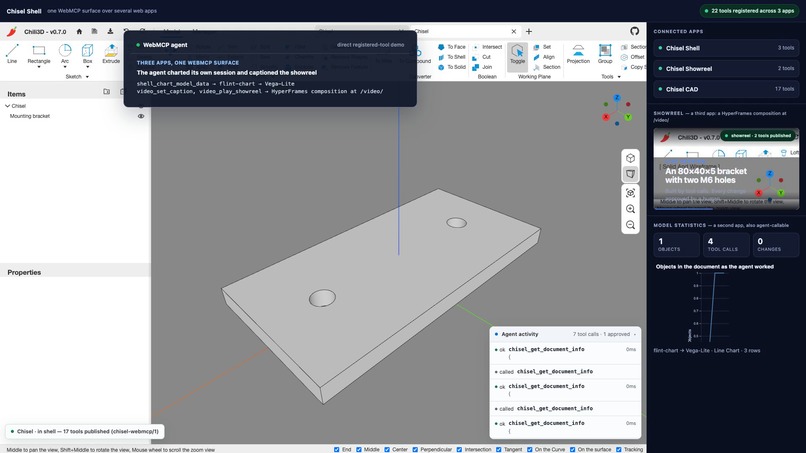Open the GitHub icon link

pyautogui.click(x=634, y=31)
